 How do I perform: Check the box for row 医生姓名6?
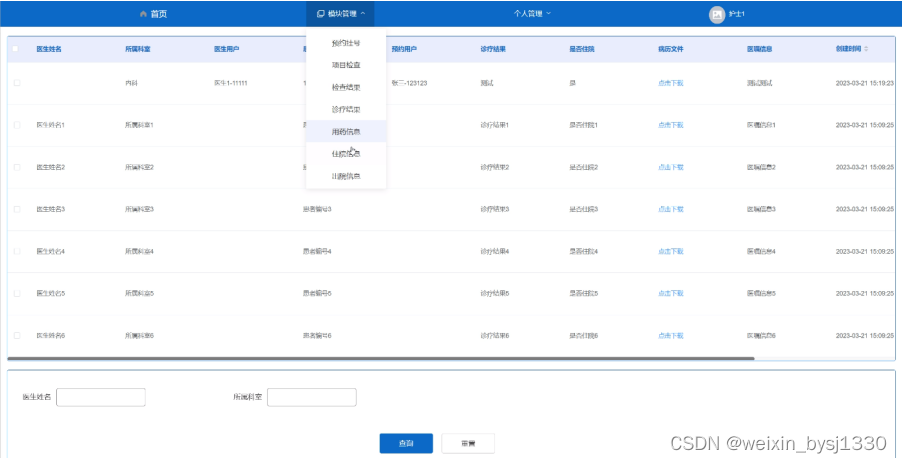click(x=17, y=335)
